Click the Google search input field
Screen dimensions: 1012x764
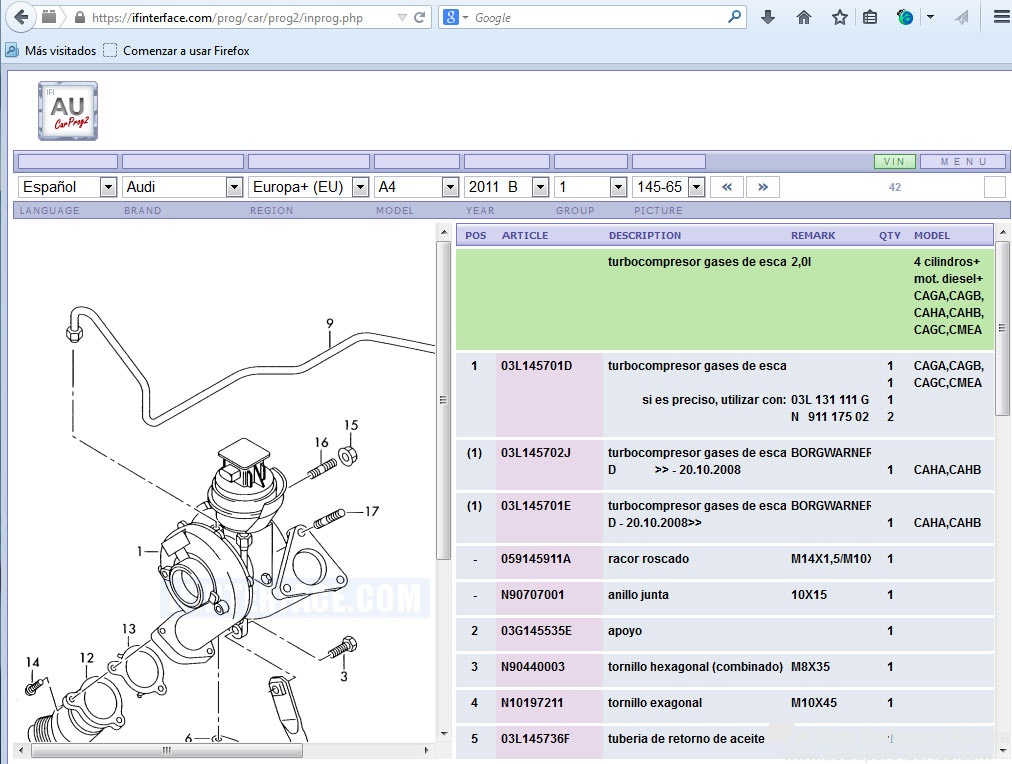click(597, 17)
